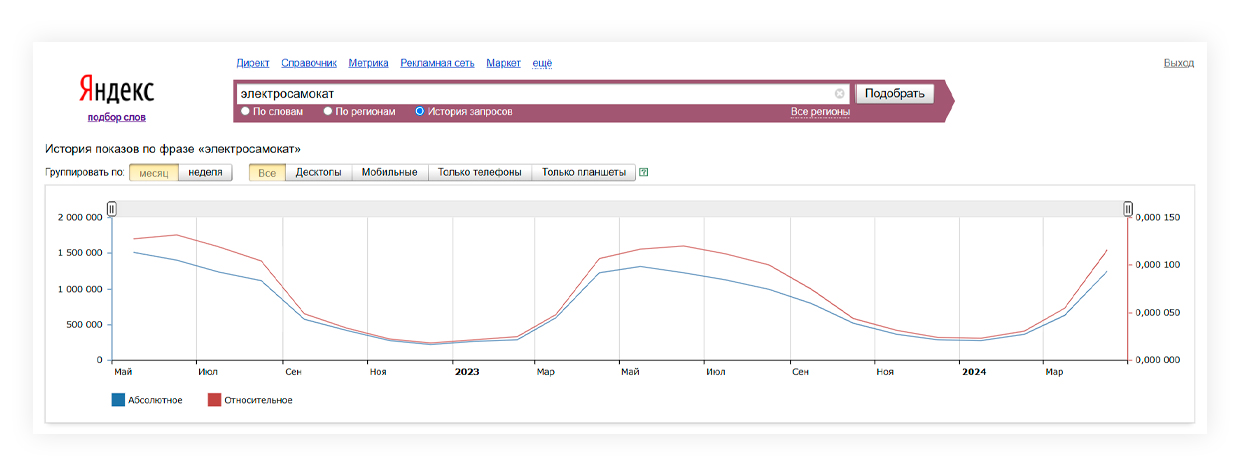The height and width of the screenshot is (476, 1240).
Task: Open the «подбор слов» link under the logo
Action: (116, 118)
